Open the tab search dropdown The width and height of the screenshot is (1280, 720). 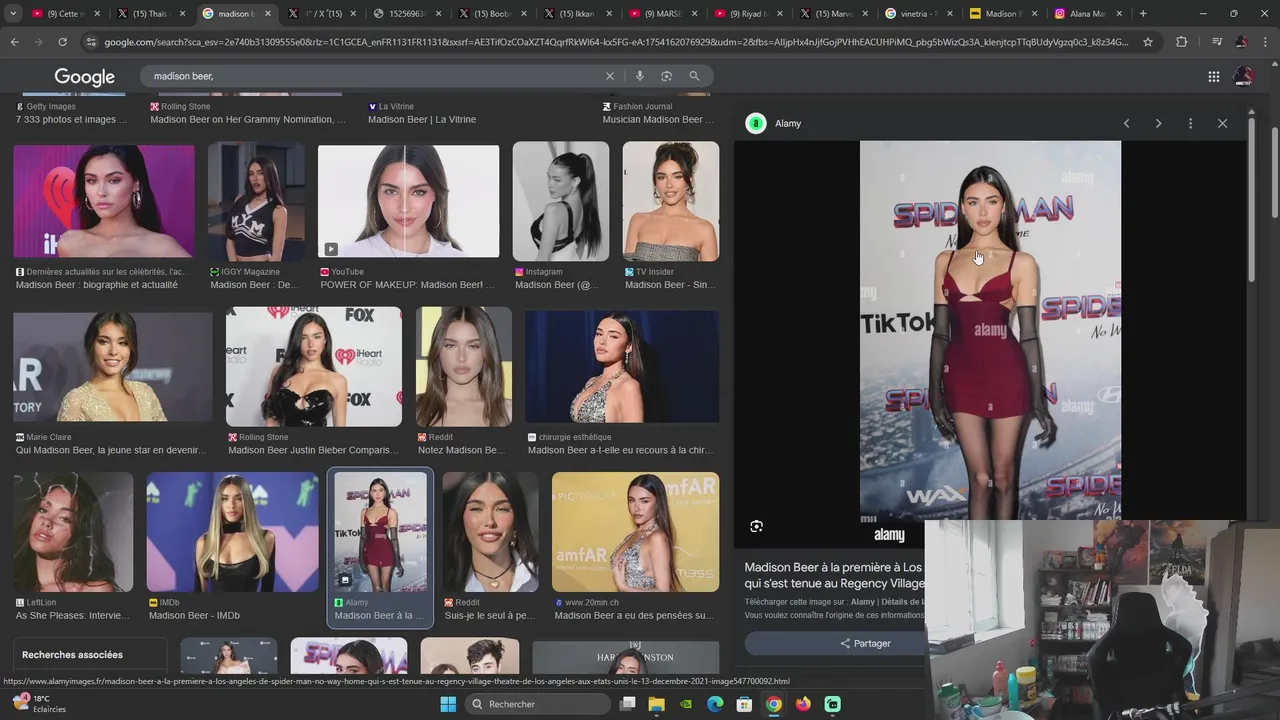(x=13, y=14)
